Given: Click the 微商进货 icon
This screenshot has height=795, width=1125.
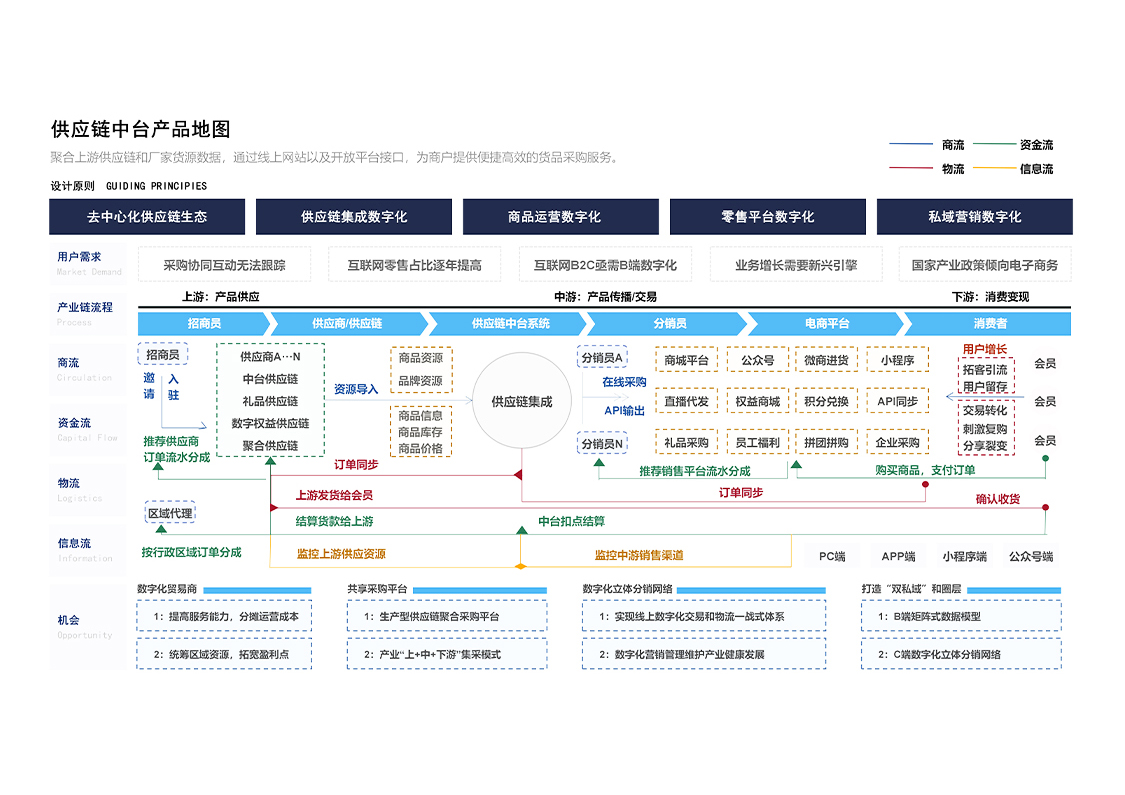Looking at the screenshot, I should click(x=827, y=359).
